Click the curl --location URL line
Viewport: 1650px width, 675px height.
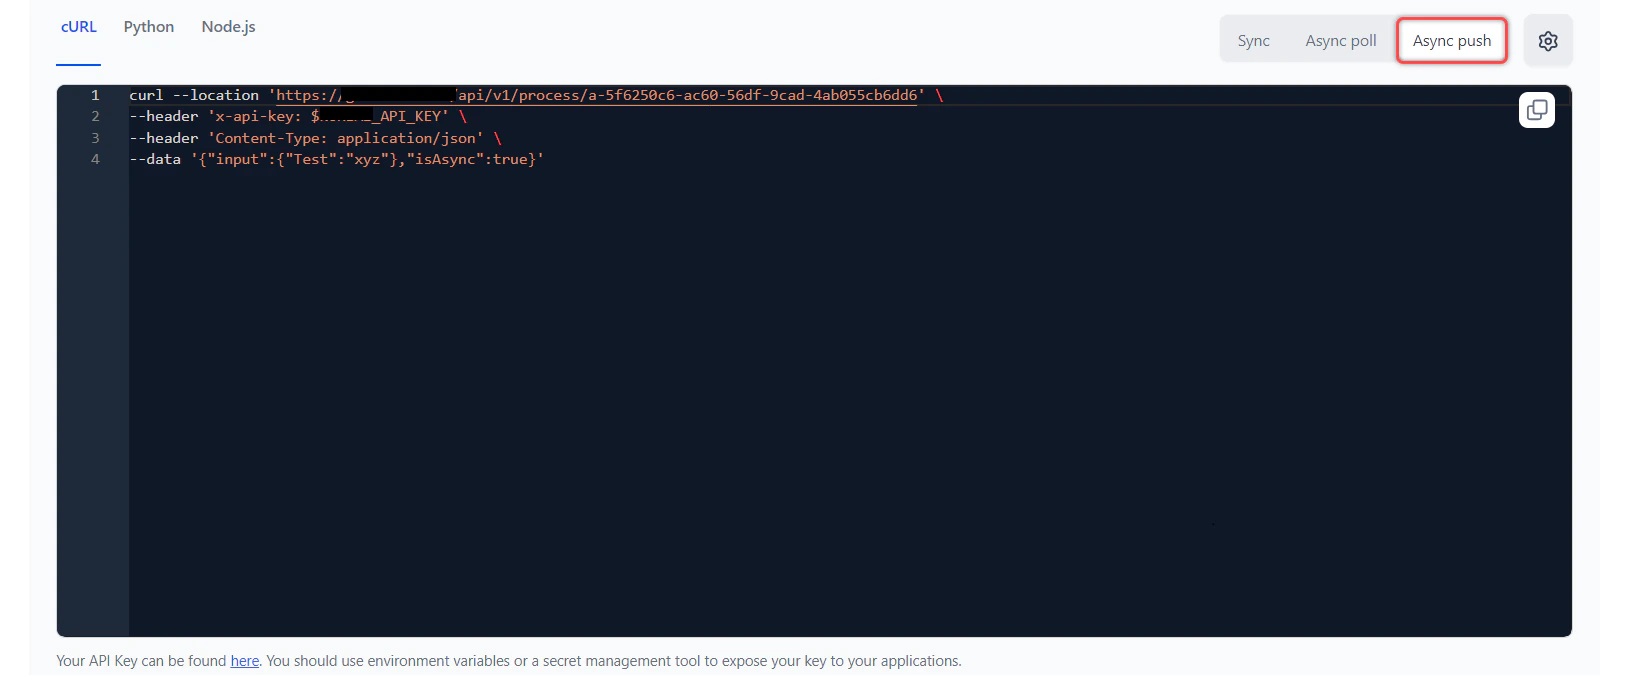tap(536, 95)
